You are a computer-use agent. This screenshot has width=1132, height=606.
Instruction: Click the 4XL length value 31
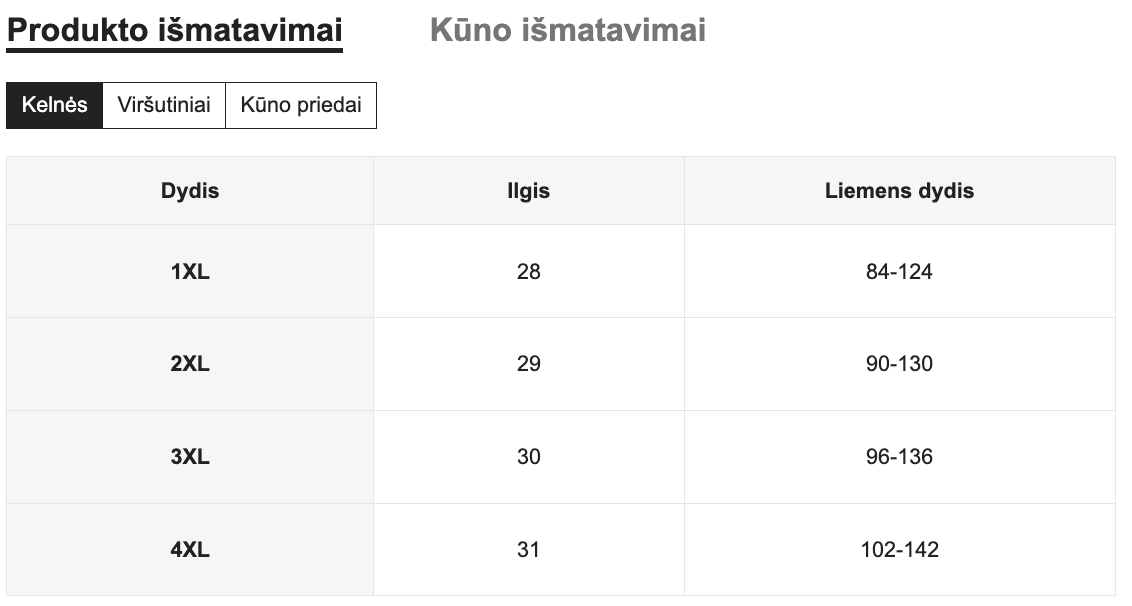point(528,549)
